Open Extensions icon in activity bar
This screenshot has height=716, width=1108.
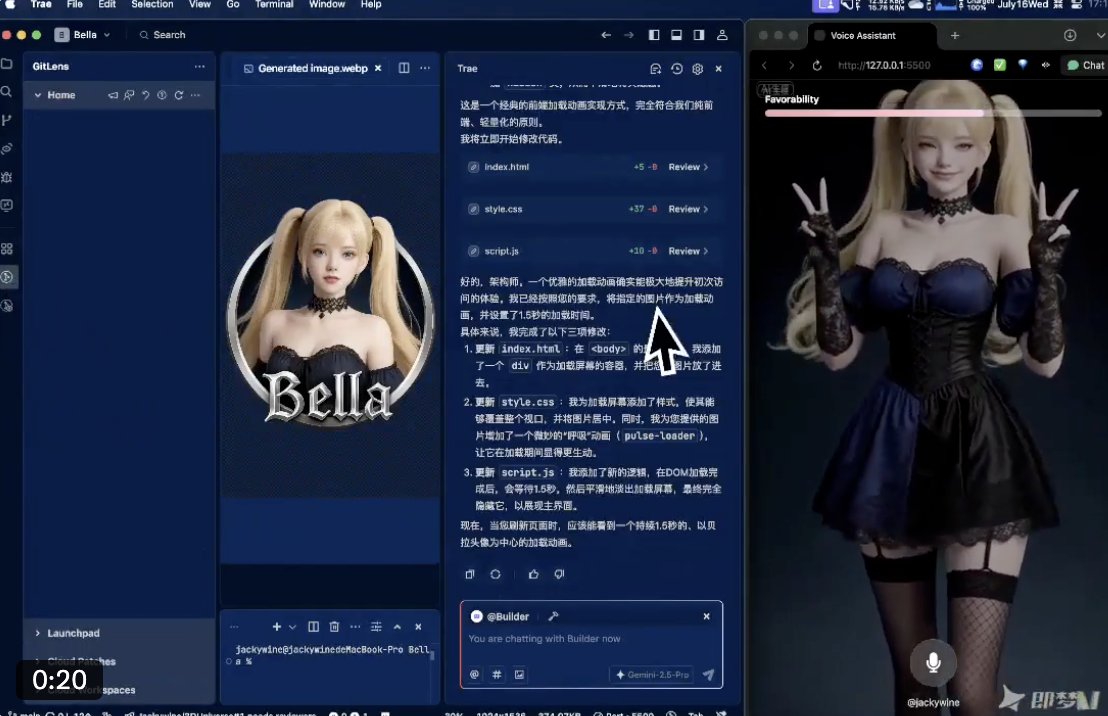coord(6,249)
